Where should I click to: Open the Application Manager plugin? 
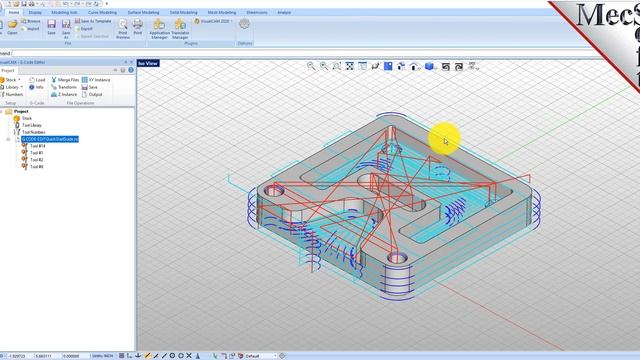(x=159, y=29)
